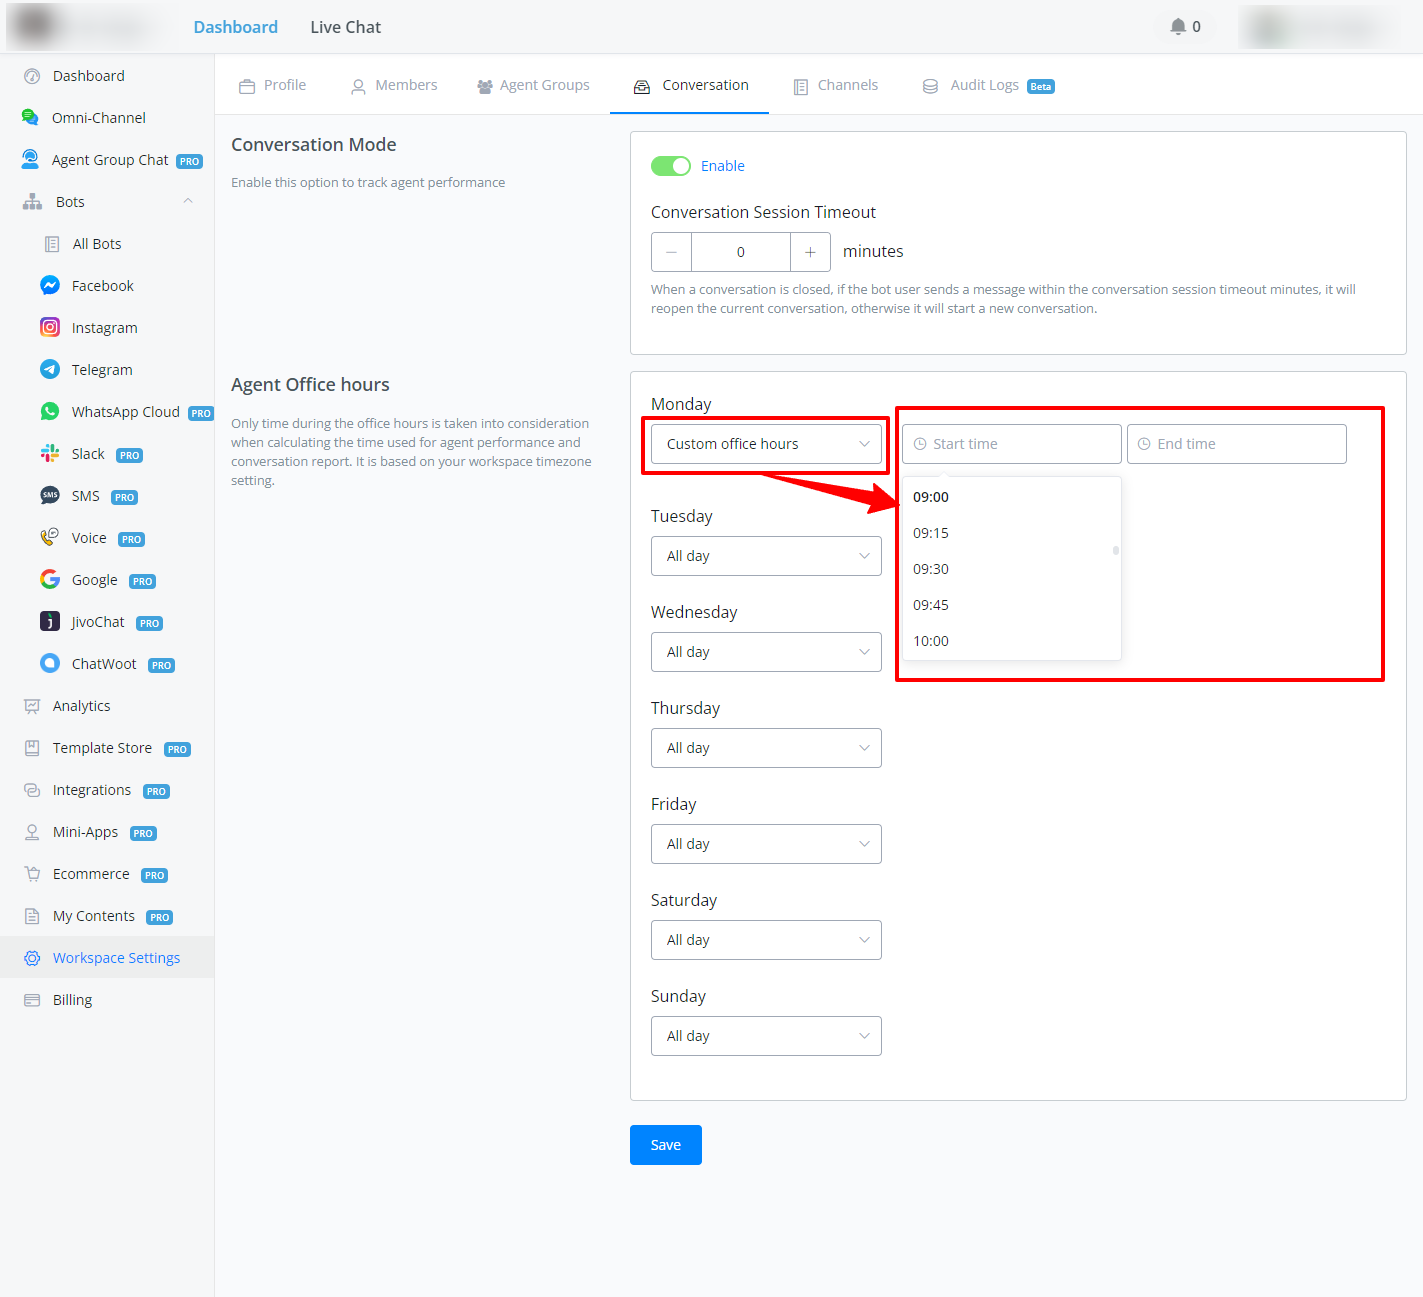Open Billing in the sidebar

(x=107, y=1000)
